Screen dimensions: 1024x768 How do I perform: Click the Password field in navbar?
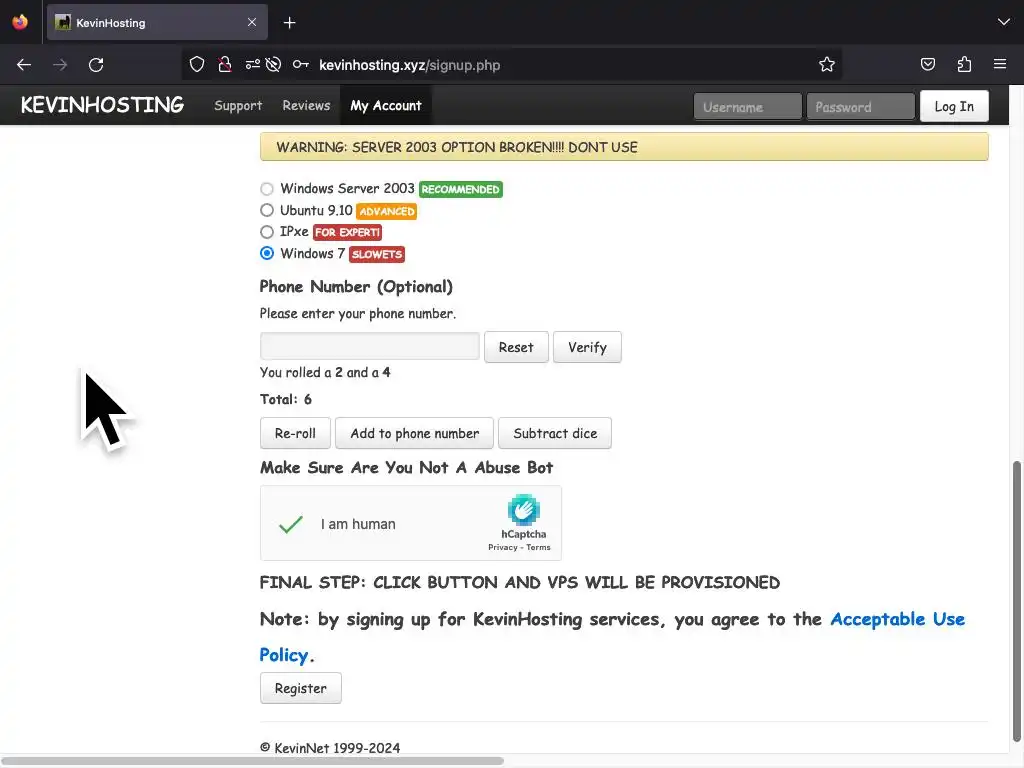click(861, 106)
